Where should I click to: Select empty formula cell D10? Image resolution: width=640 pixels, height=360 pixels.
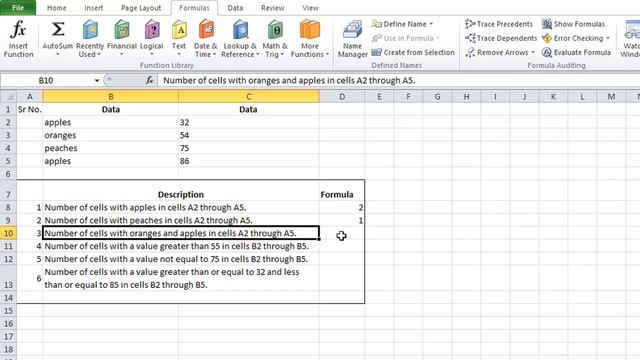[x=342, y=233]
